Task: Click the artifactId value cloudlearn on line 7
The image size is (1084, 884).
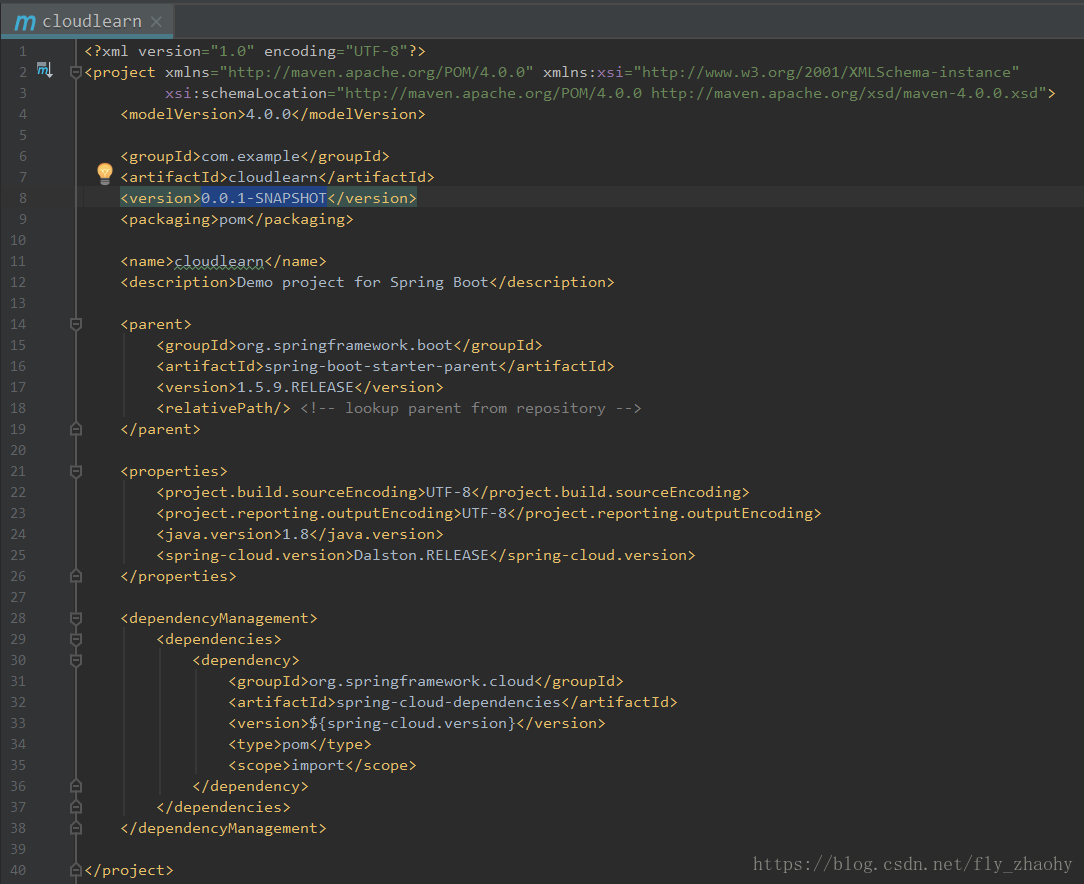Action: pos(273,177)
